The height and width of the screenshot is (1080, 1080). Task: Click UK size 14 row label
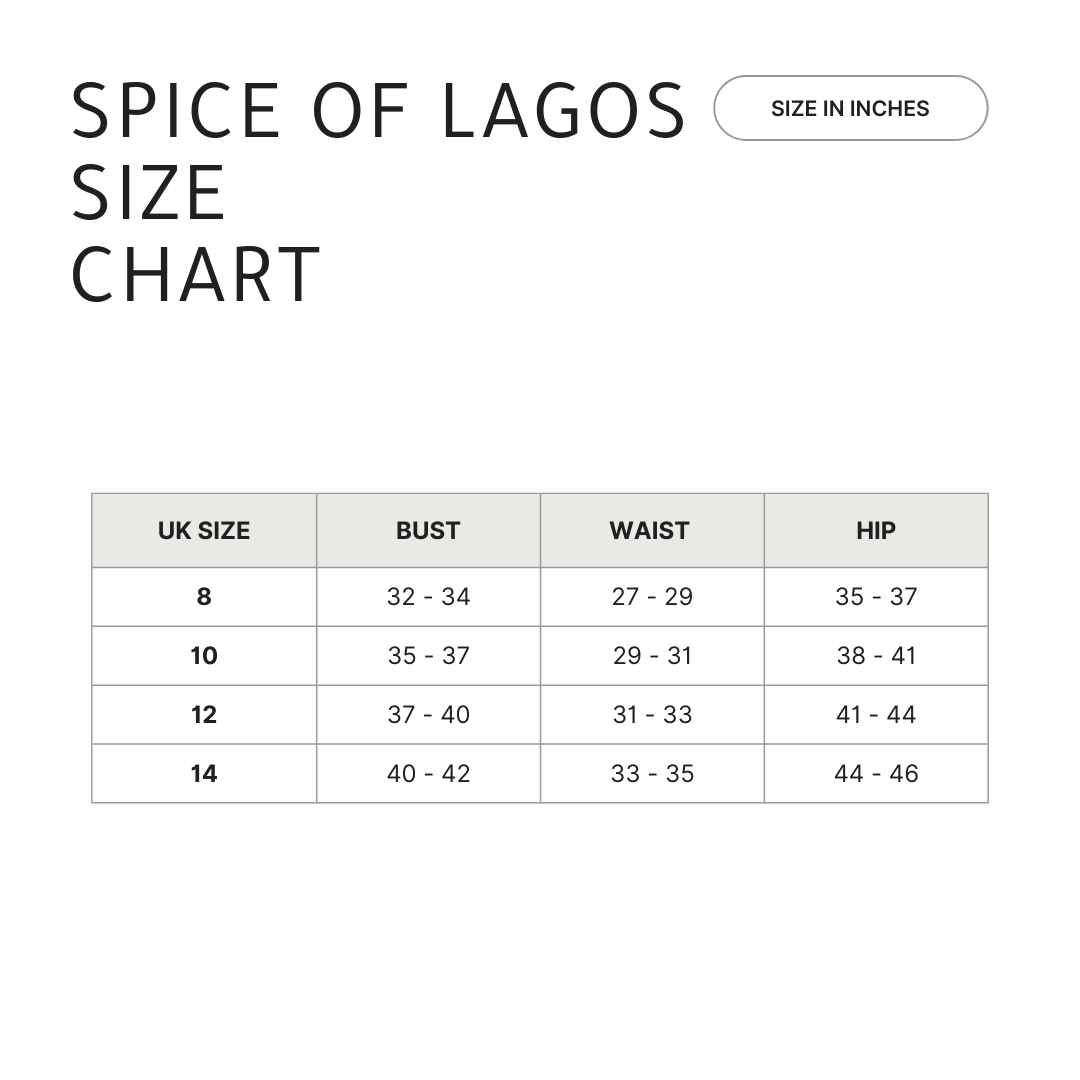[204, 773]
